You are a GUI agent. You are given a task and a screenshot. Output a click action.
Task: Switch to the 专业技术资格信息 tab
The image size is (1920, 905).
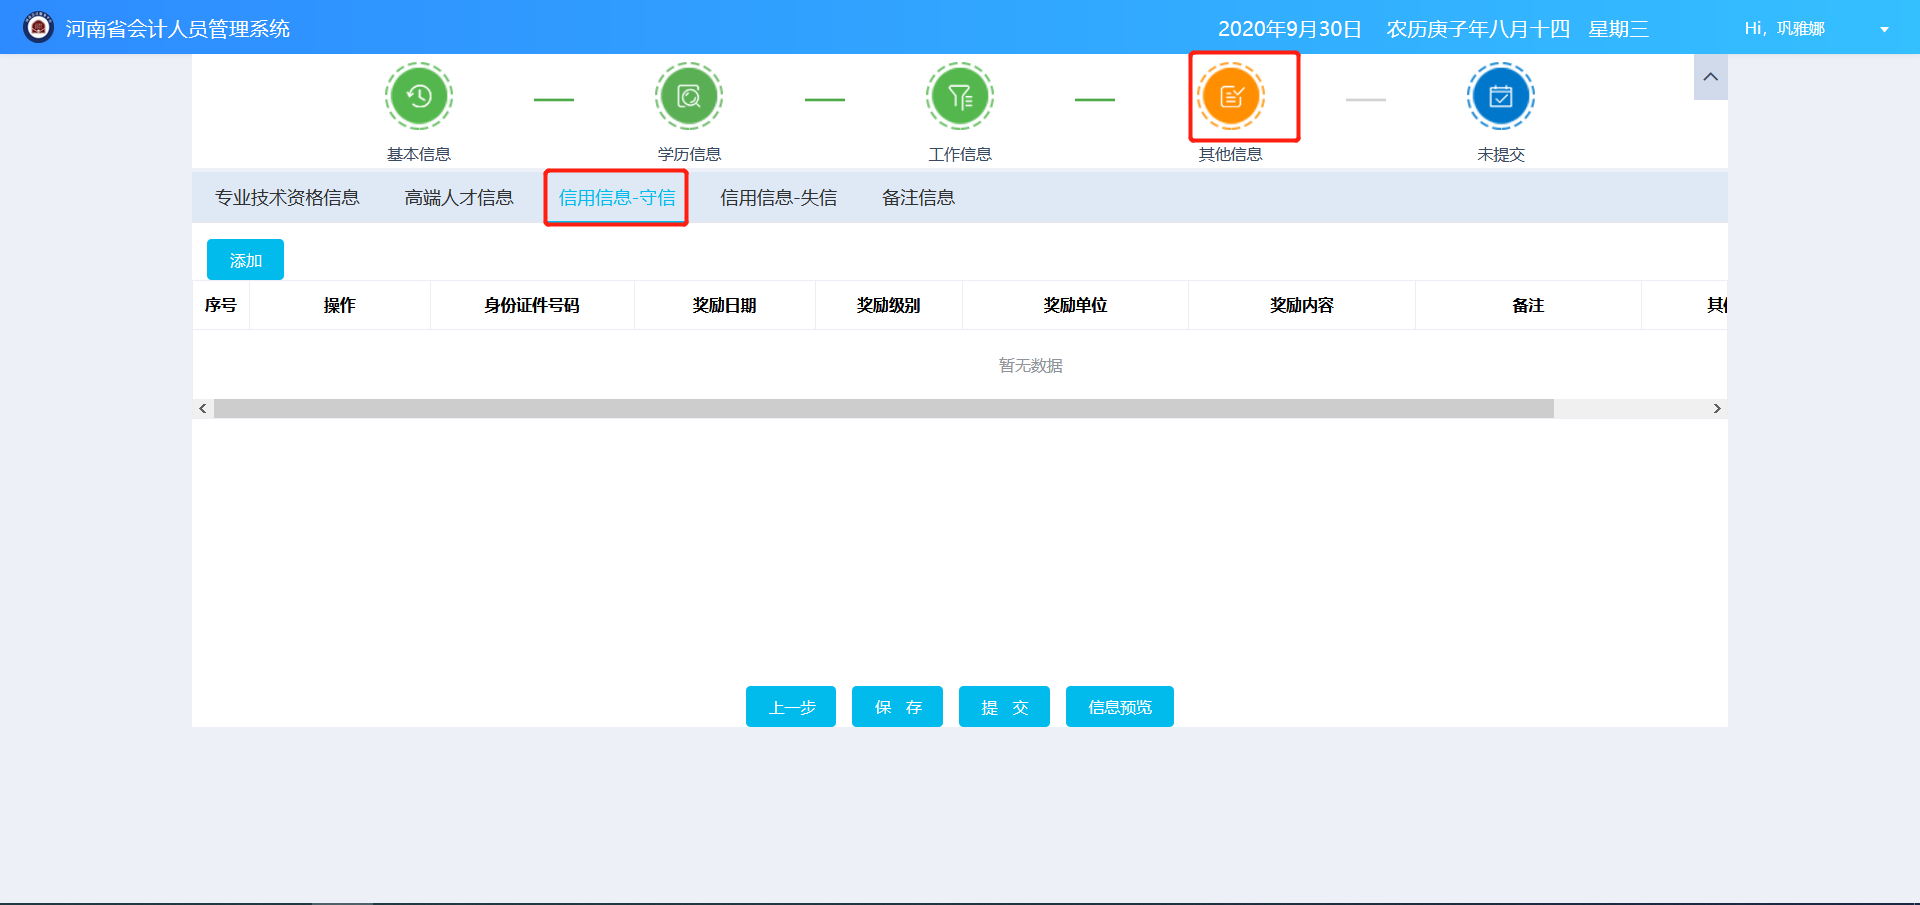(x=285, y=197)
